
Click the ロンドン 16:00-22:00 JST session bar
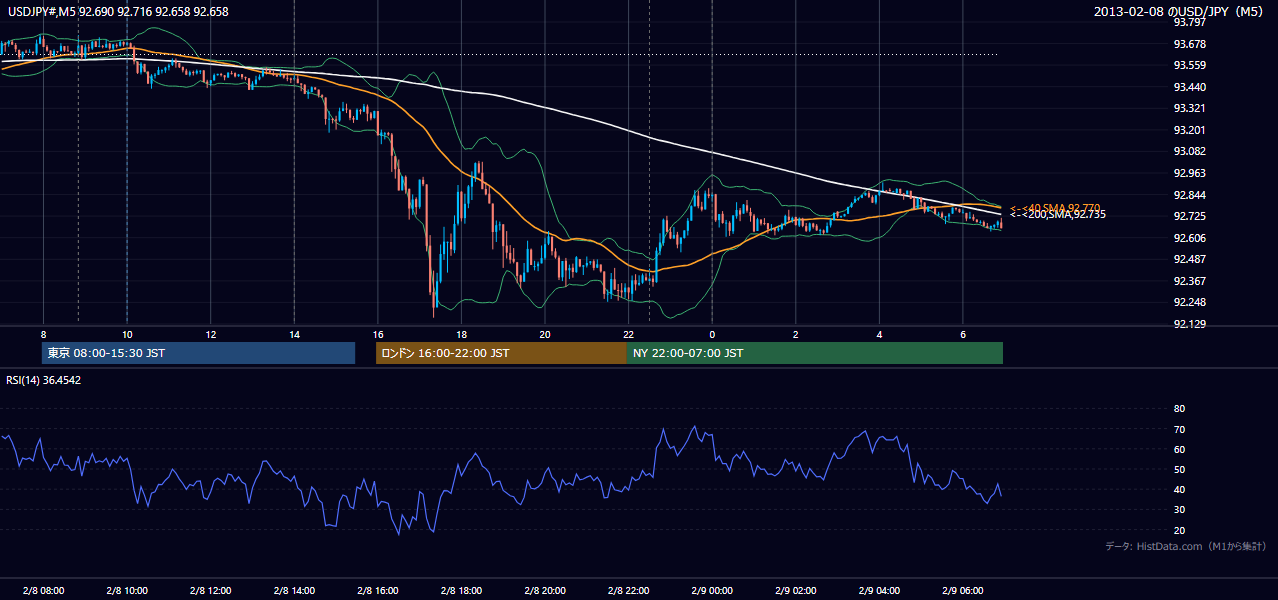[501, 353]
